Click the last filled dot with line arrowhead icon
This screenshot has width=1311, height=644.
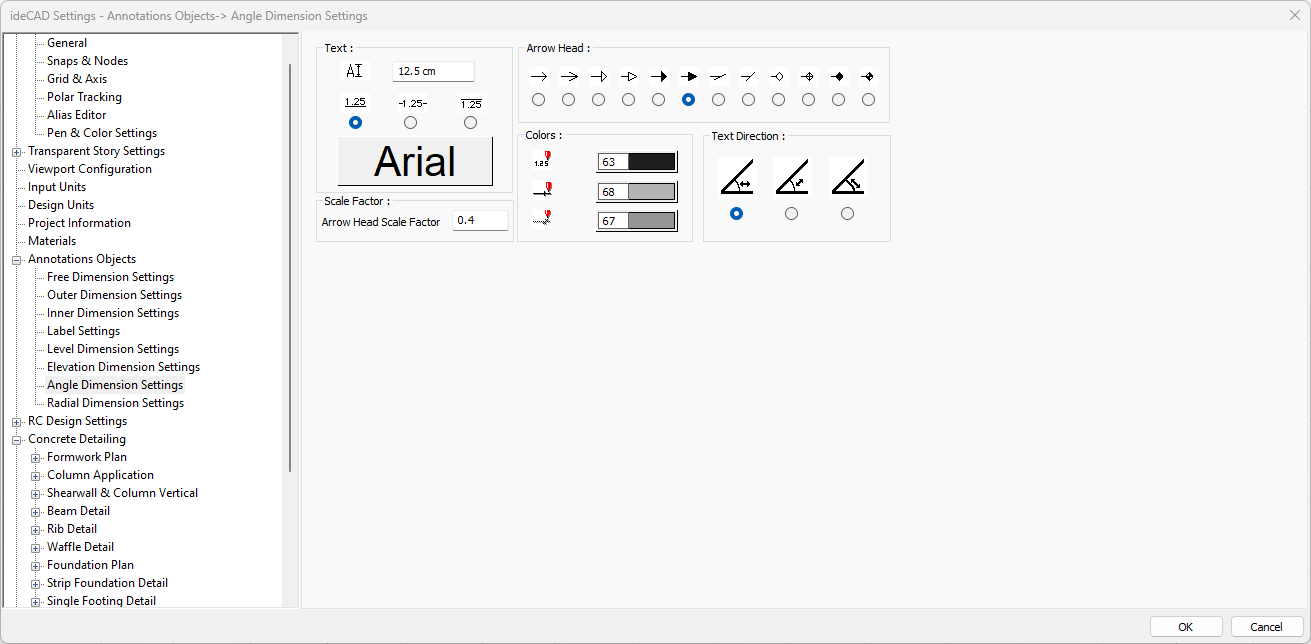tap(869, 76)
